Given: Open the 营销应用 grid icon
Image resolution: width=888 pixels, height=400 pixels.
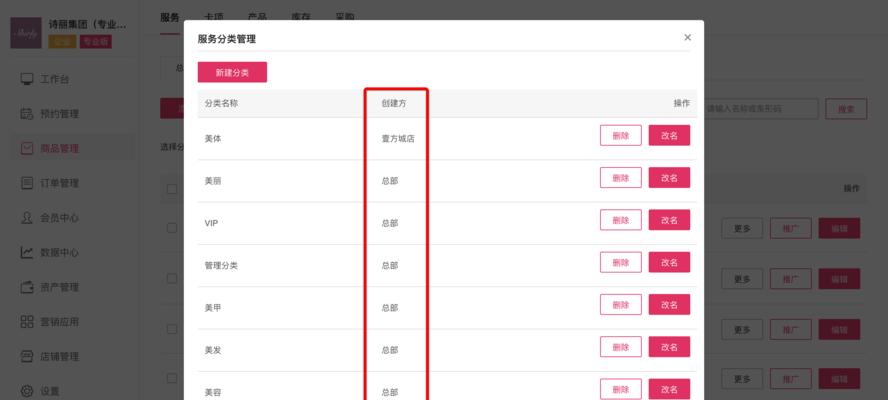Looking at the screenshot, I should pos(27,322).
